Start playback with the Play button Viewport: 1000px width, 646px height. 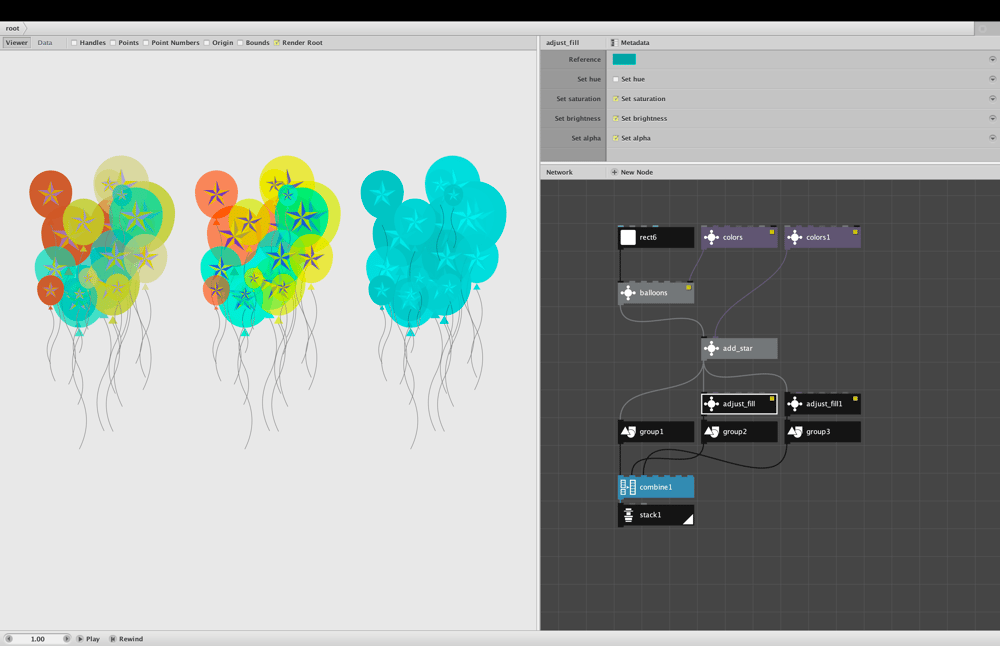click(88, 639)
